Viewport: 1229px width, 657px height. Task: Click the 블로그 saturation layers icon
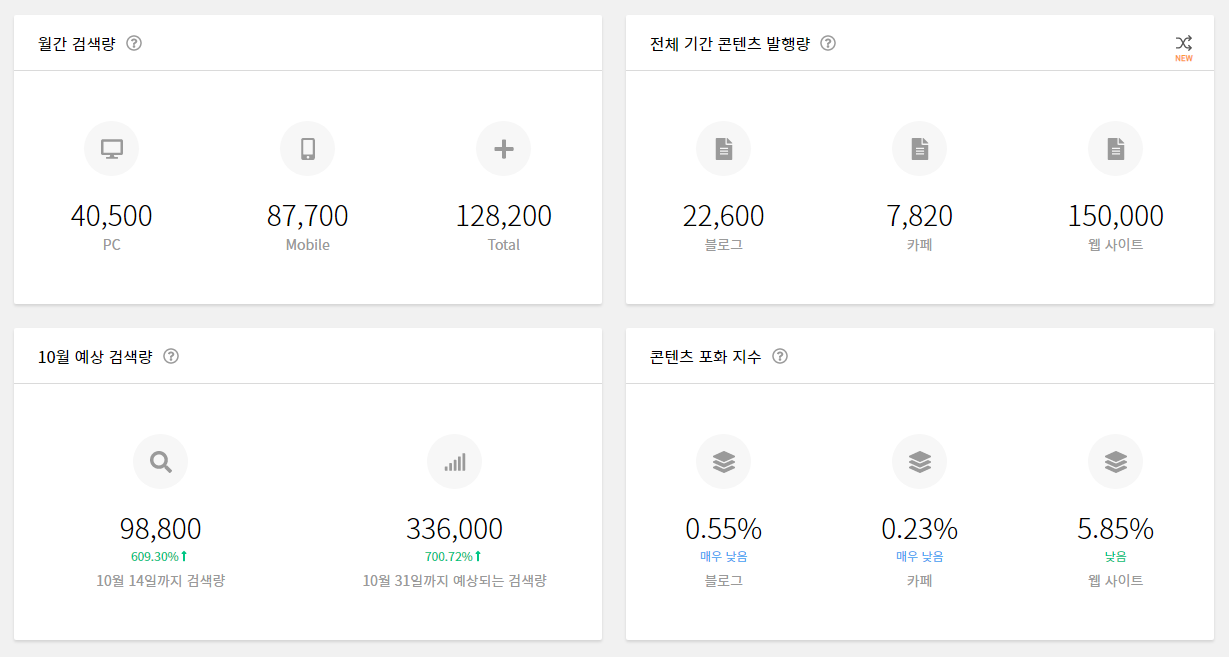723,462
